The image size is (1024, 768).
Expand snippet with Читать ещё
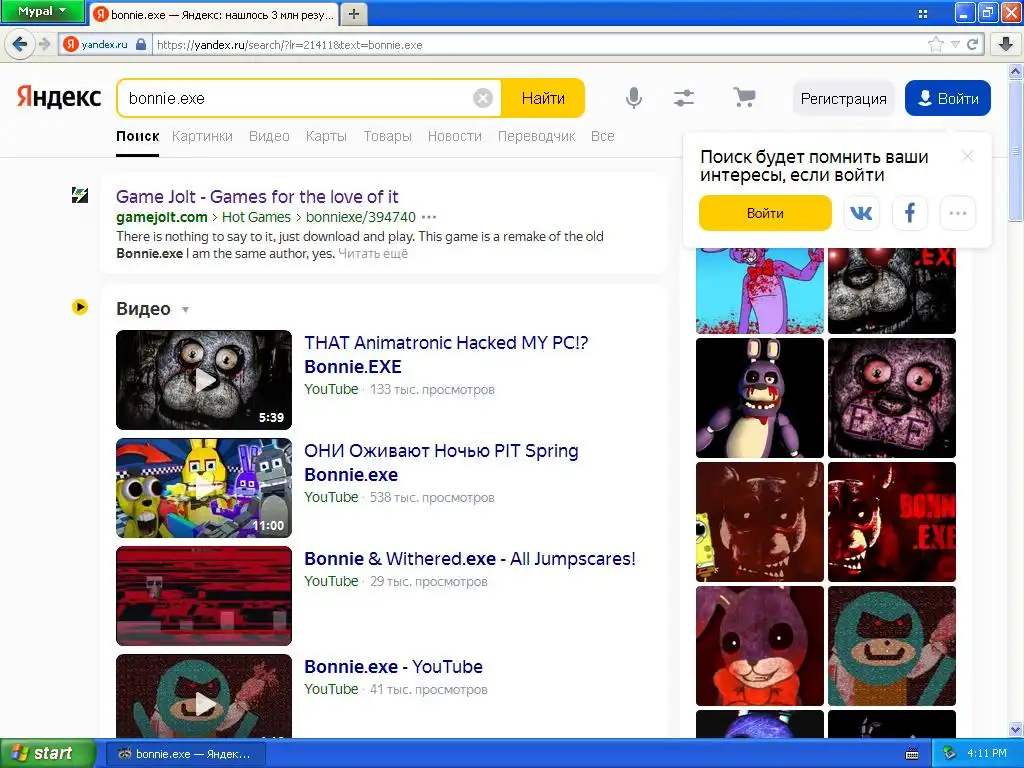click(x=373, y=253)
